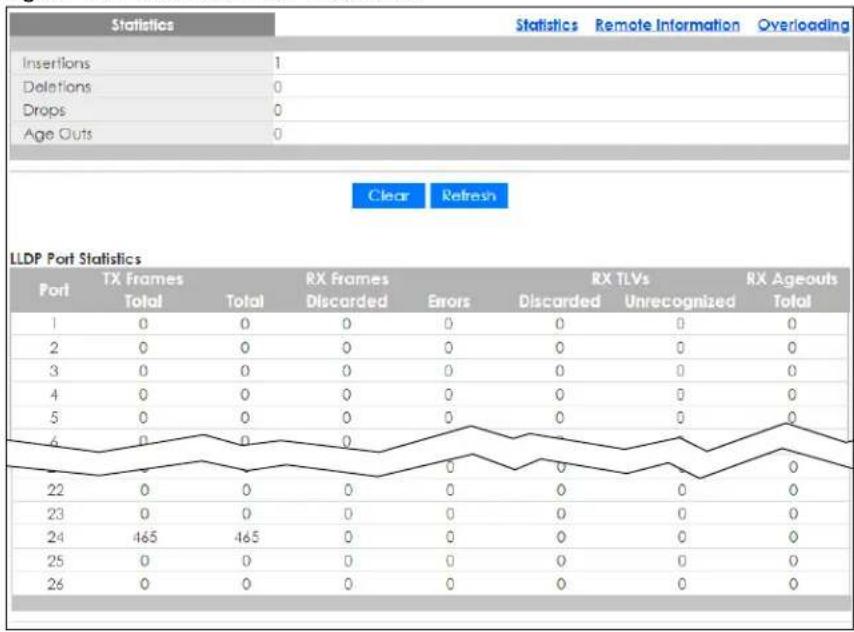Image resolution: width=854 pixels, height=632 pixels.
Task: Select port 1 row number
Action: (x=54, y=324)
